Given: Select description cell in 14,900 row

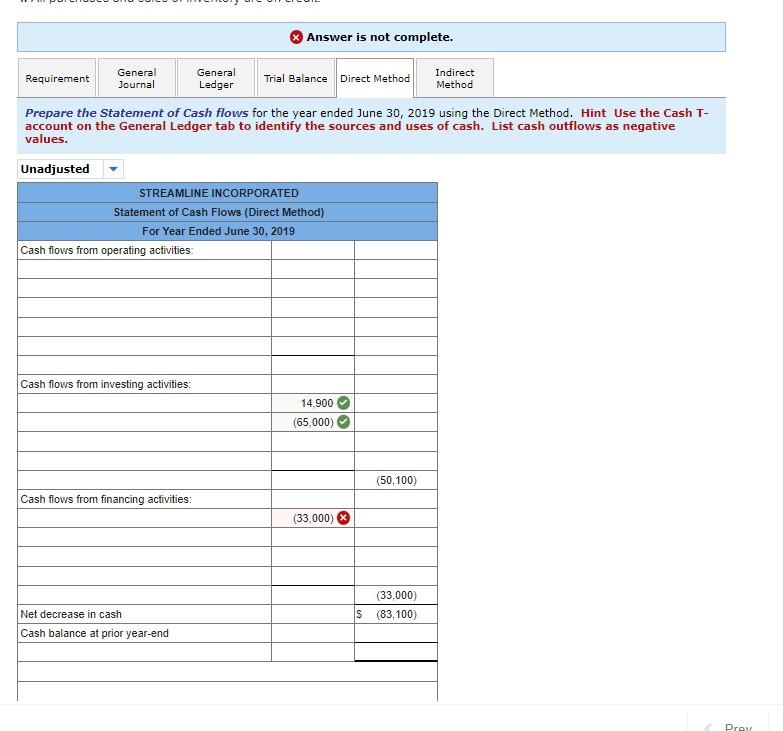Looking at the screenshot, I should click(x=144, y=403).
